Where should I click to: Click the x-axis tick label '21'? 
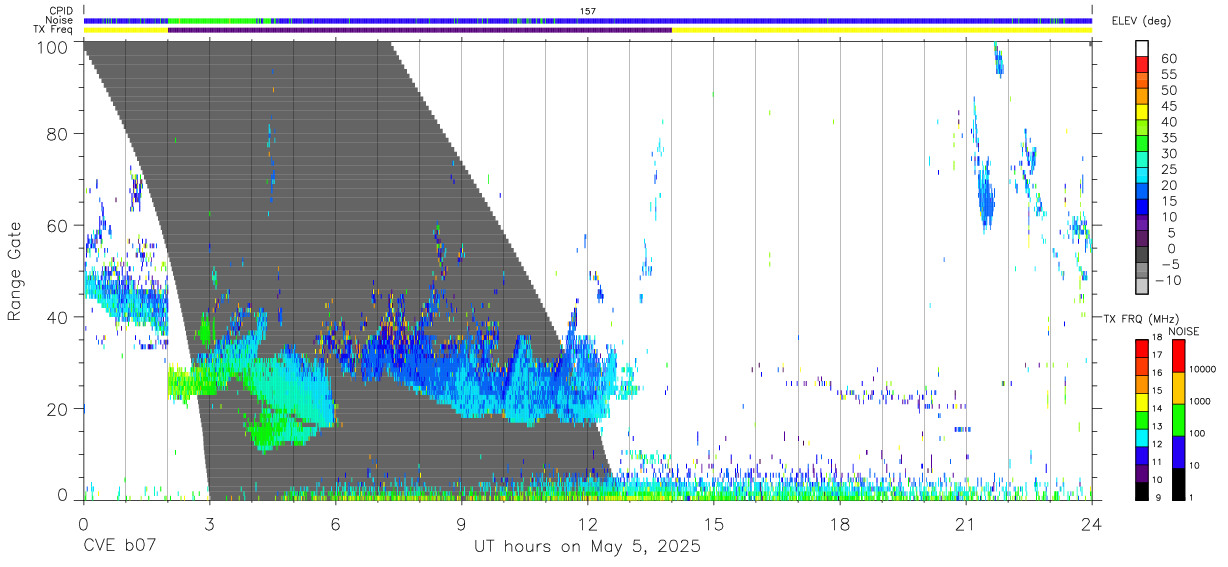(x=966, y=522)
